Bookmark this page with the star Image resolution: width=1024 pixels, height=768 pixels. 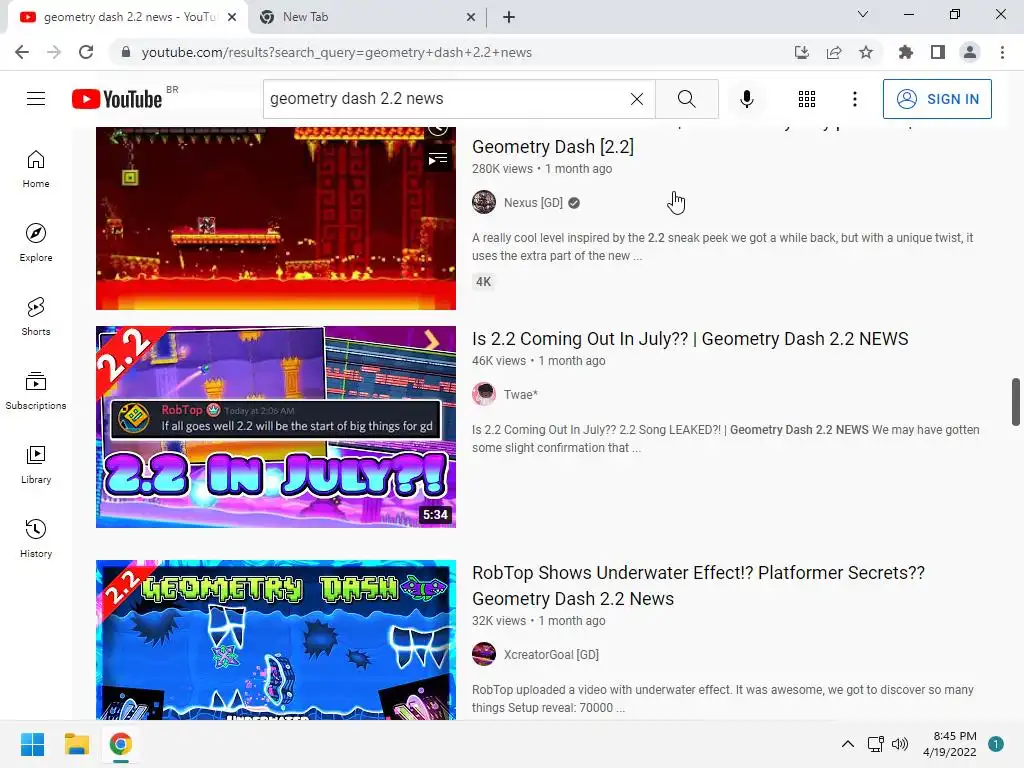(x=866, y=52)
